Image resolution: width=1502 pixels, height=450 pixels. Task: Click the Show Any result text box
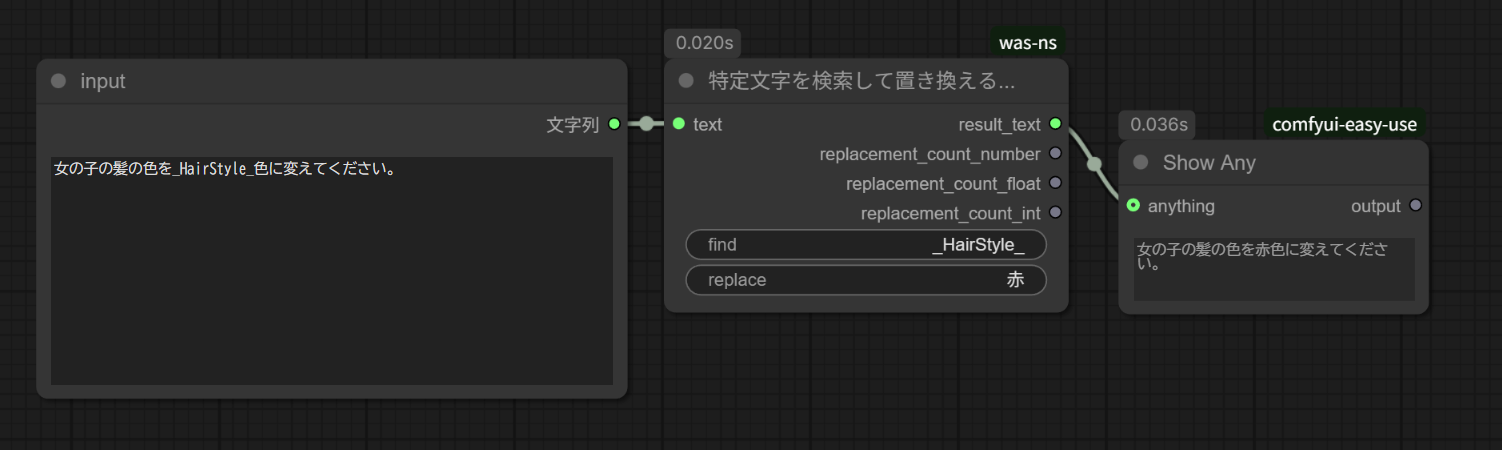1274,269
